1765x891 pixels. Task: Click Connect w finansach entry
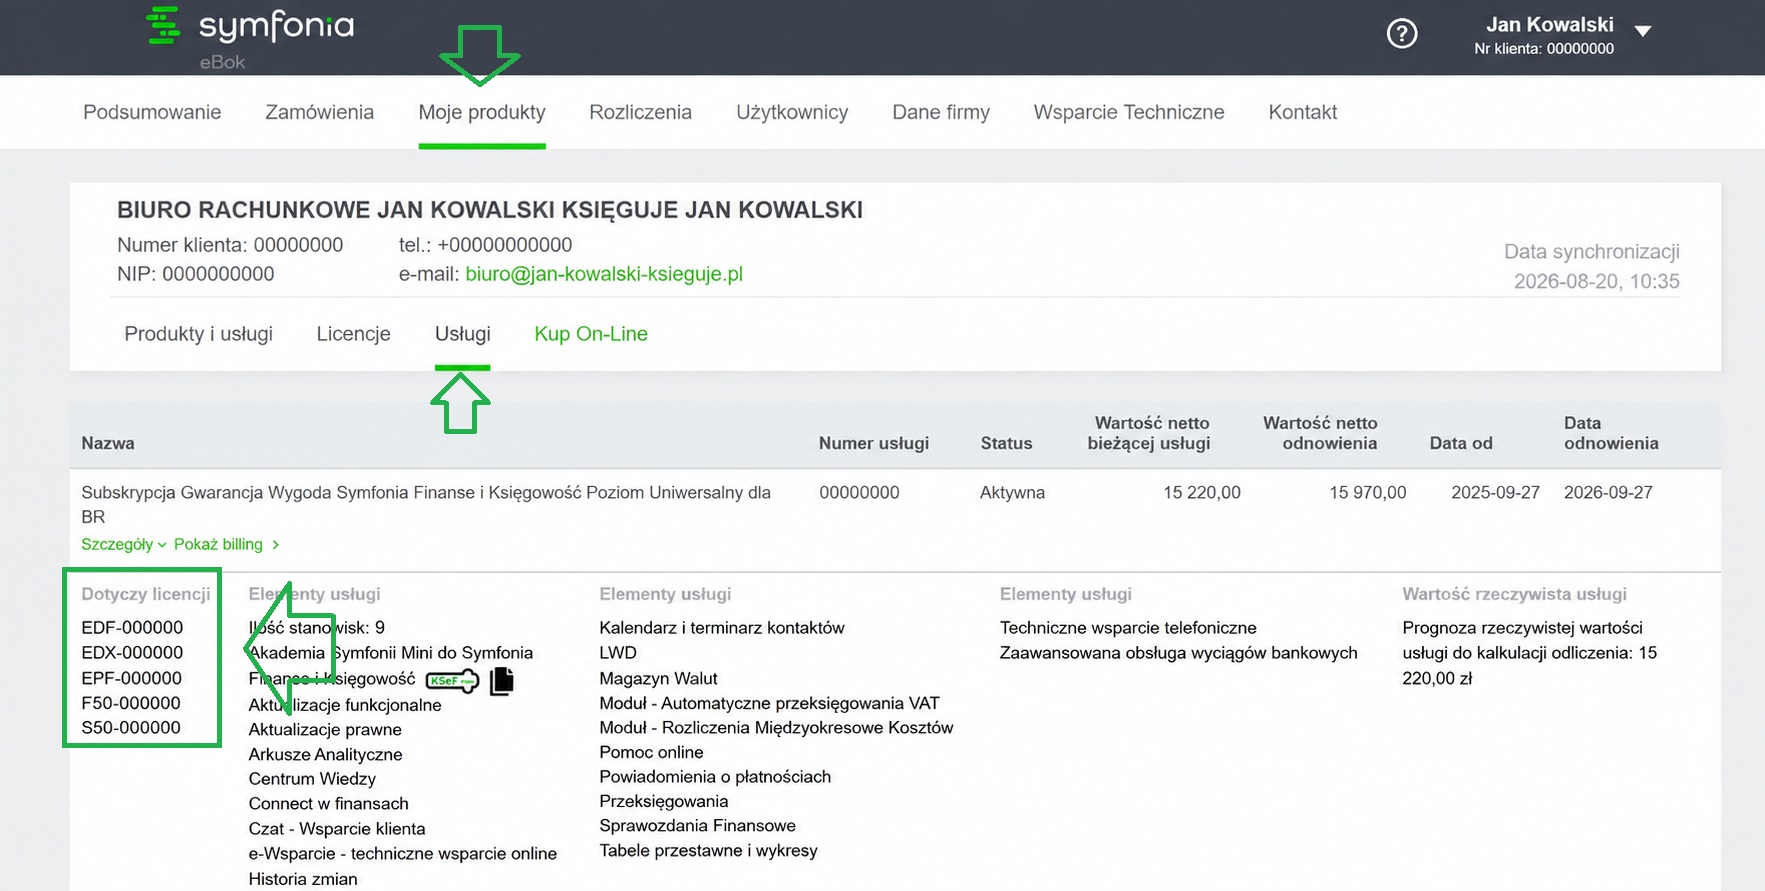coord(328,803)
